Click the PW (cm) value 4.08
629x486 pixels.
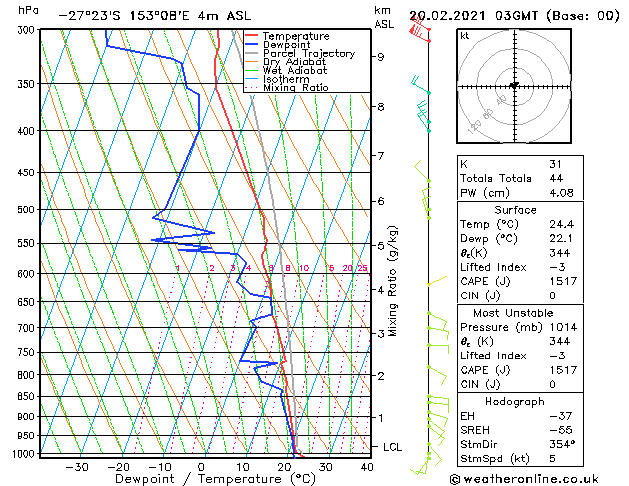coord(561,193)
